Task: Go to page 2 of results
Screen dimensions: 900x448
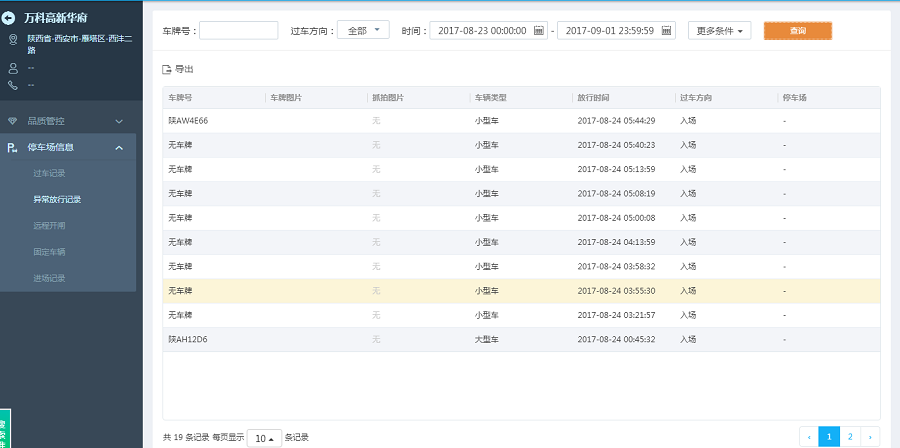Action: pos(850,437)
